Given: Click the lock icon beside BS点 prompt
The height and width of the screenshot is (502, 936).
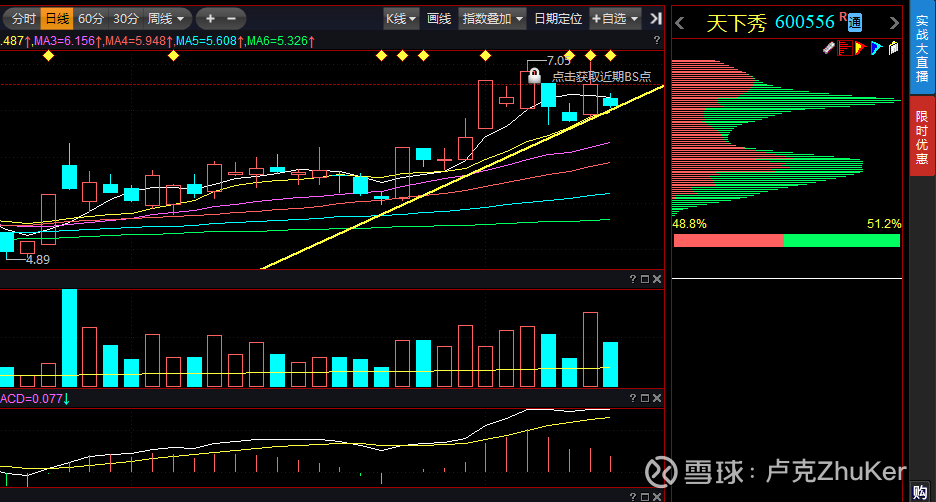Looking at the screenshot, I should (x=535, y=76).
